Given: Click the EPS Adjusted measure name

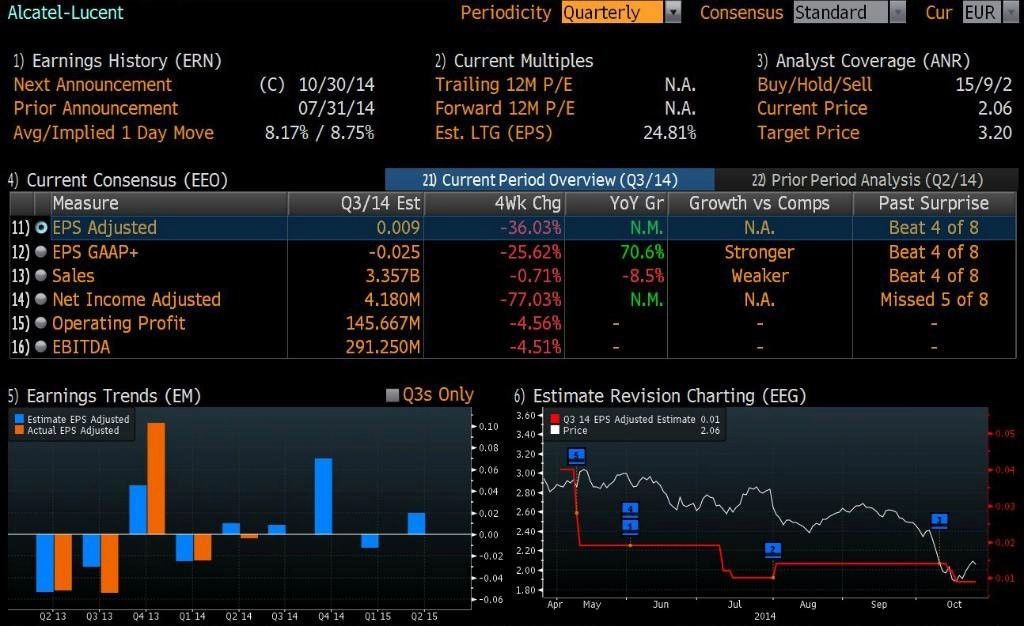Looking at the screenshot, I should coord(104,228).
